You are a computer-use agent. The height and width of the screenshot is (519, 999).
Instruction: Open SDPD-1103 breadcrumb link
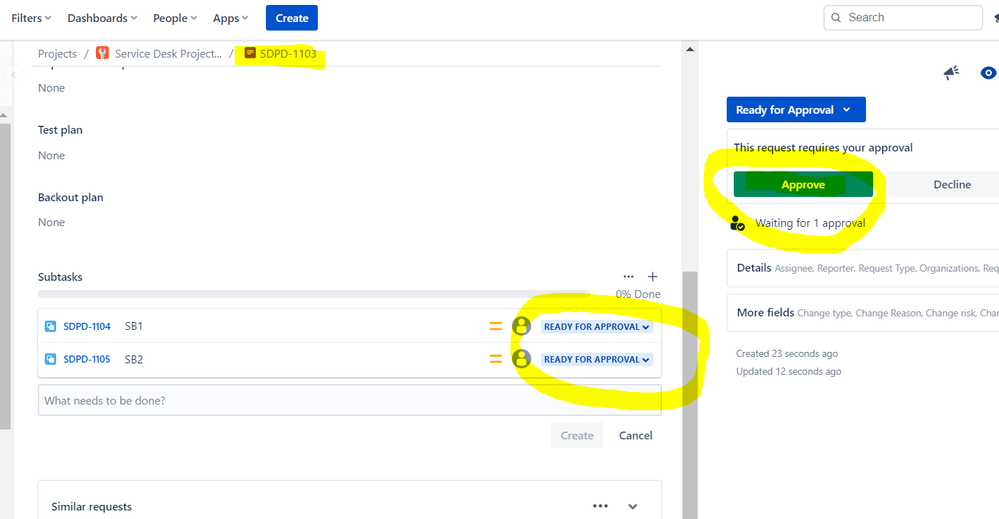point(287,53)
